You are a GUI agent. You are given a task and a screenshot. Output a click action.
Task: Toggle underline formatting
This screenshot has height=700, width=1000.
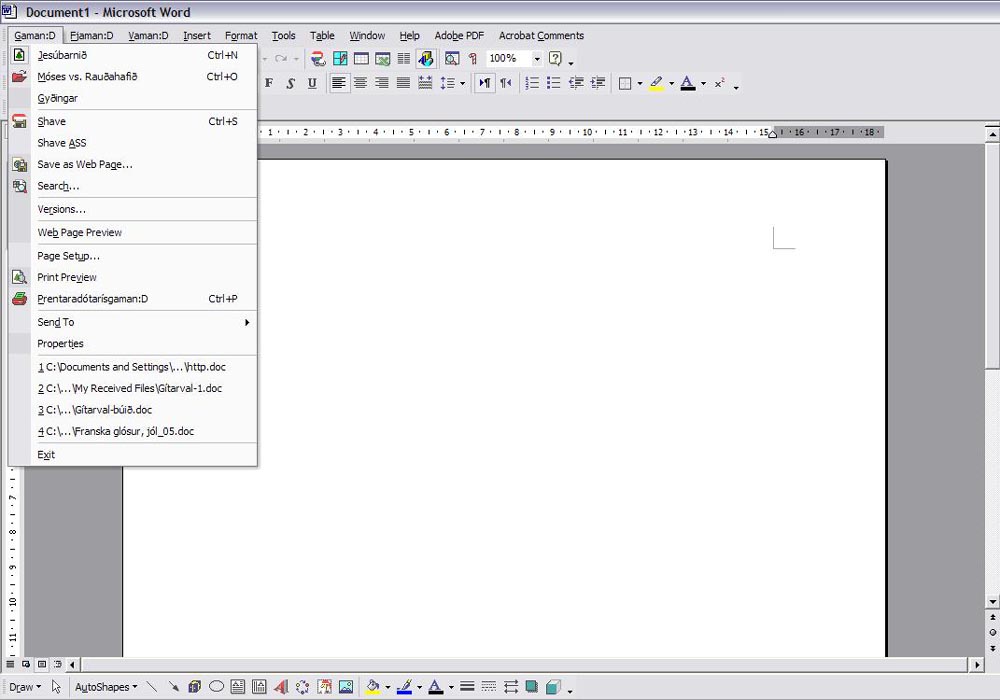(312, 83)
